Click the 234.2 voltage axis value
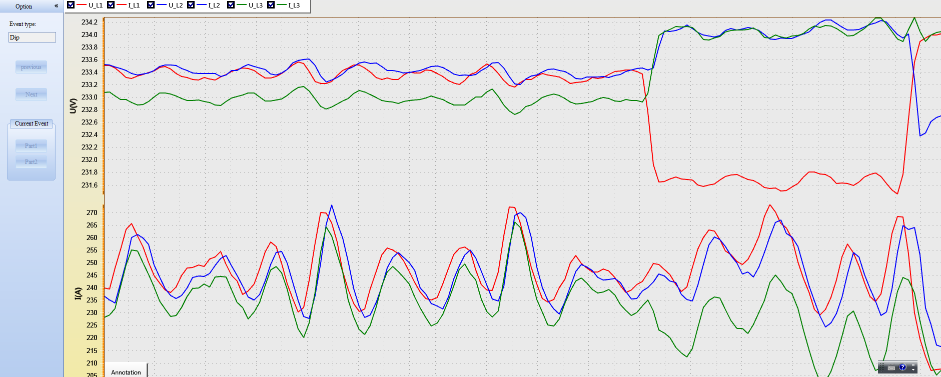 coord(89,22)
